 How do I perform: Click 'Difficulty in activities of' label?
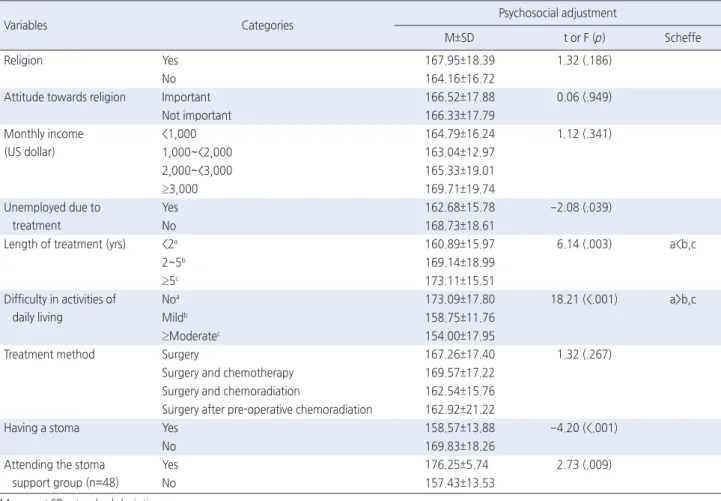(60, 299)
